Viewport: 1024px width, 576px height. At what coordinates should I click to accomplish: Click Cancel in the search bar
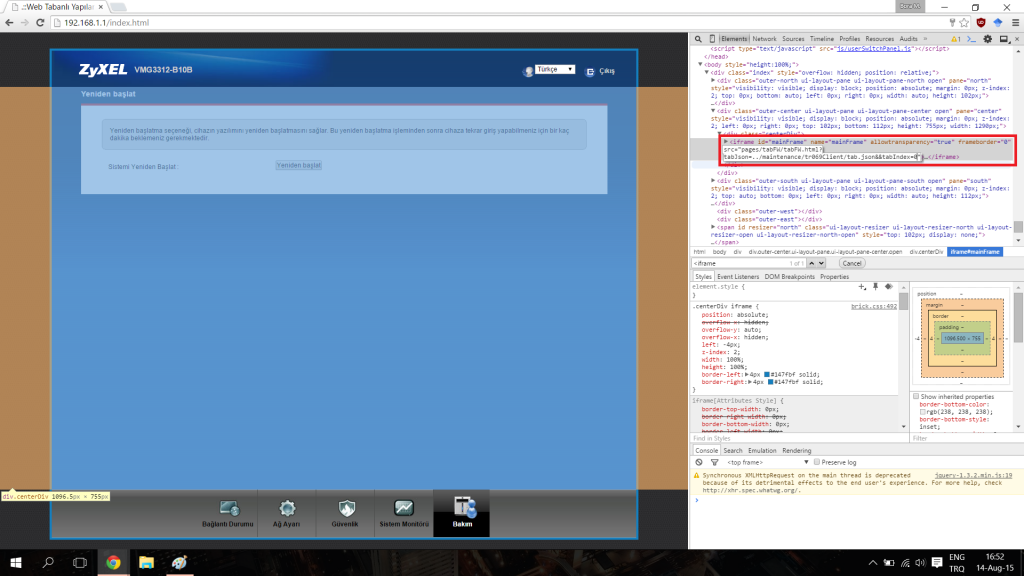[x=851, y=263]
